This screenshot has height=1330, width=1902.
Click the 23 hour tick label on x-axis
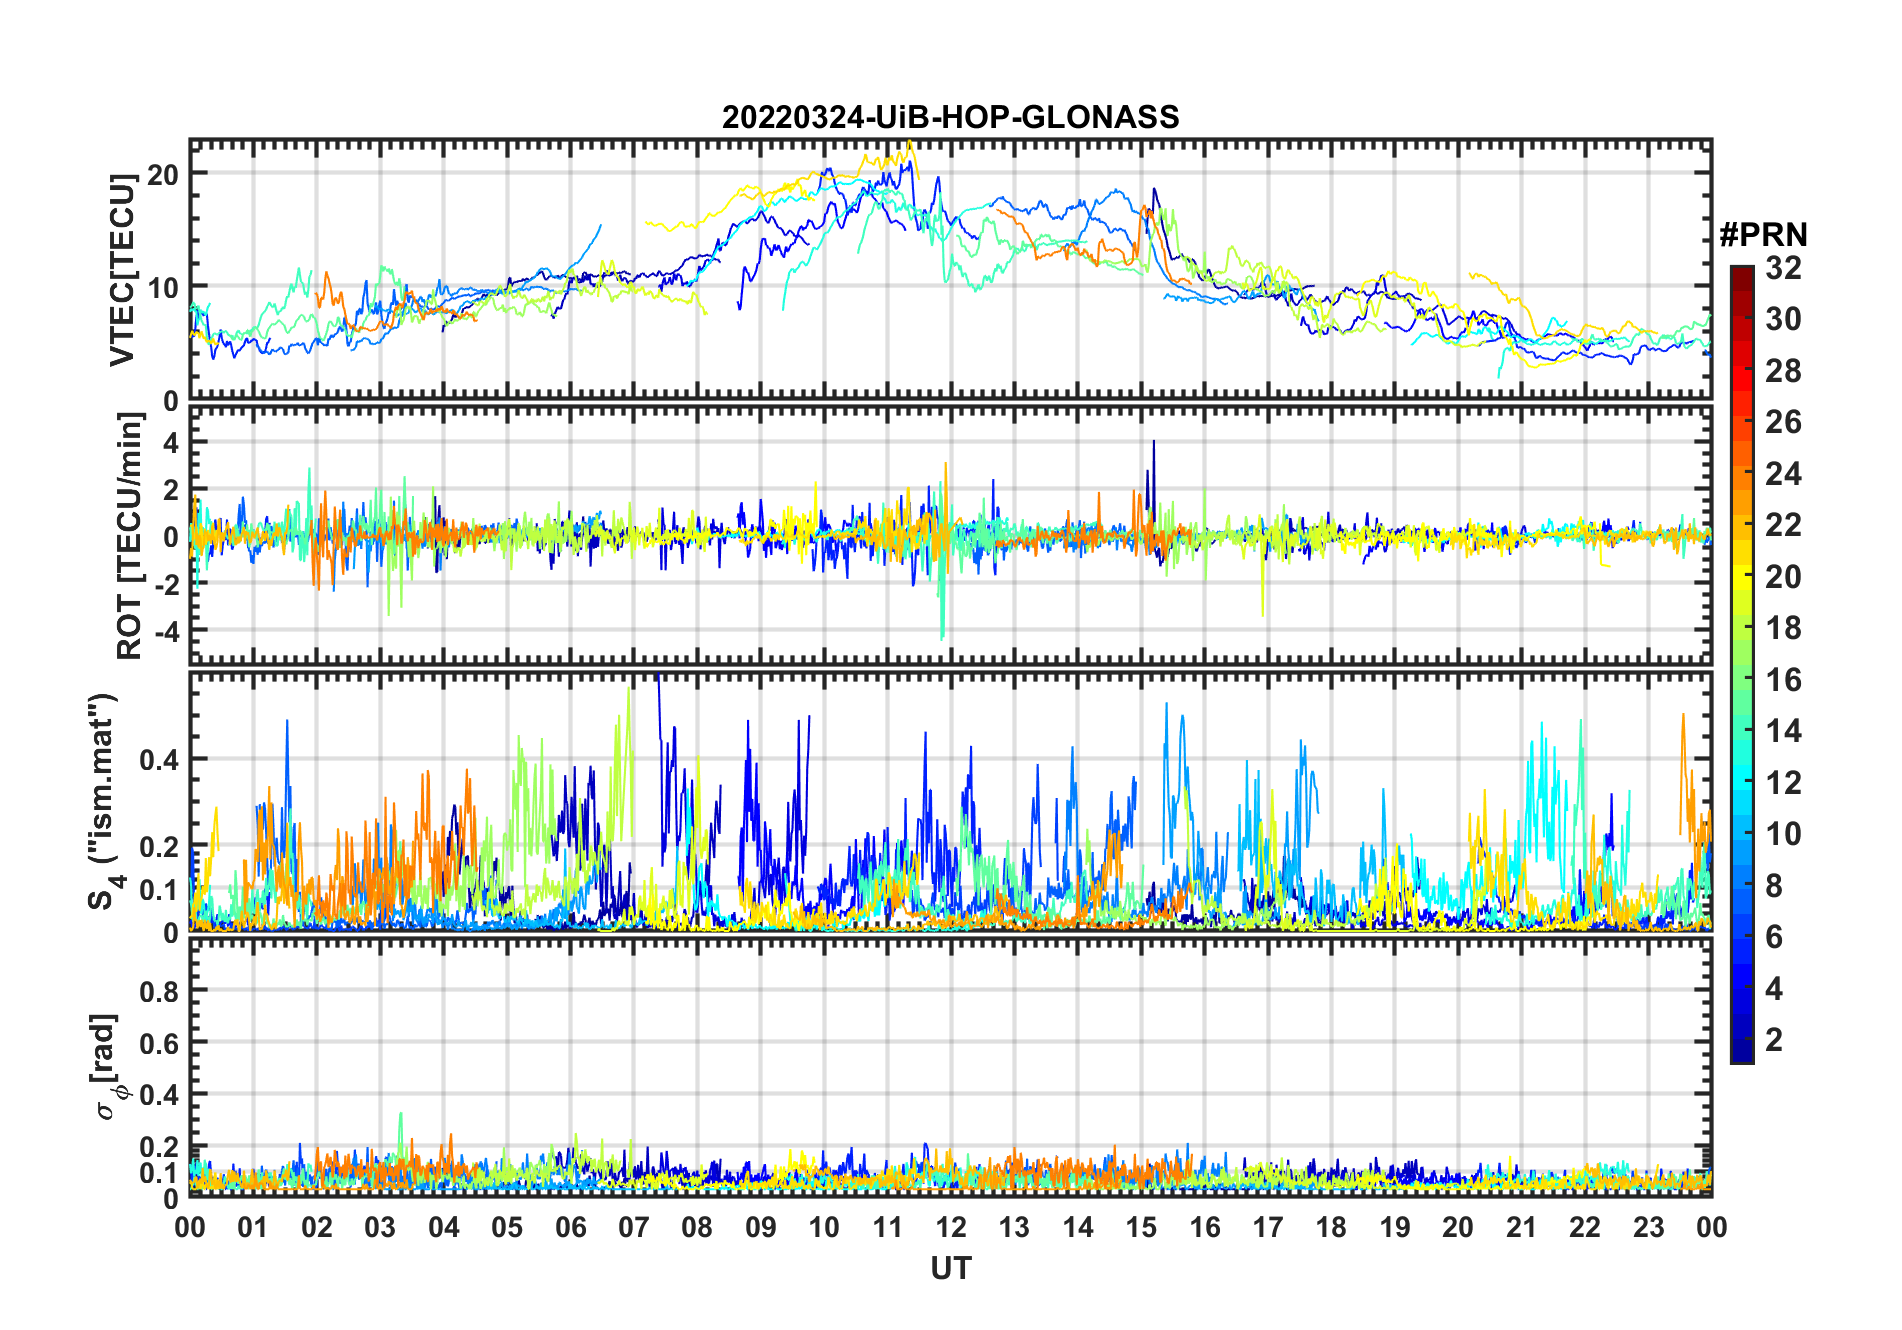(x=1648, y=1227)
